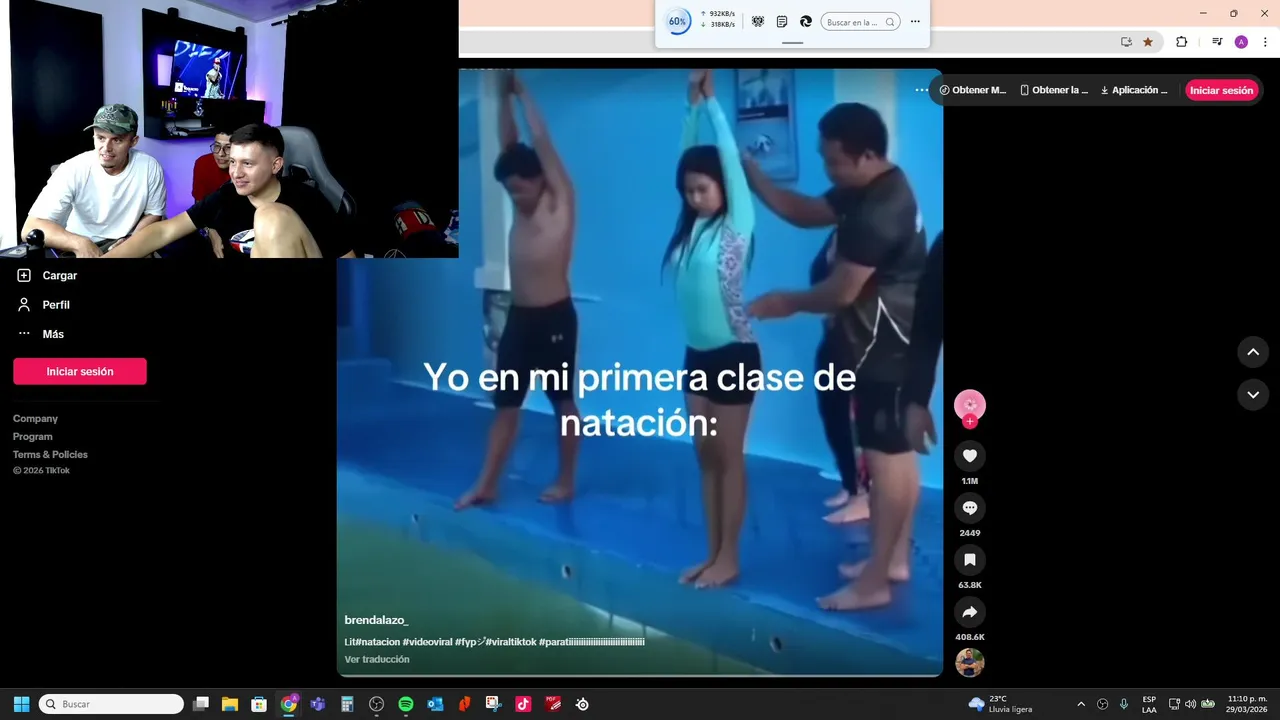The image size is (1280, 720).
Task: Click the microphone tray icon
Action: pos(1124,704)
